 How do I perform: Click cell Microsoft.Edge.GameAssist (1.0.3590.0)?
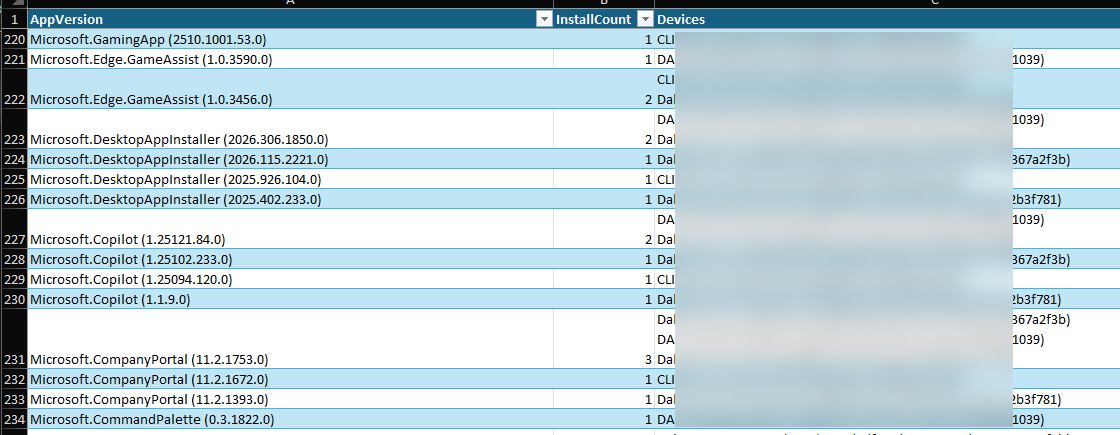pyautogui.click(x=291, y=59)
